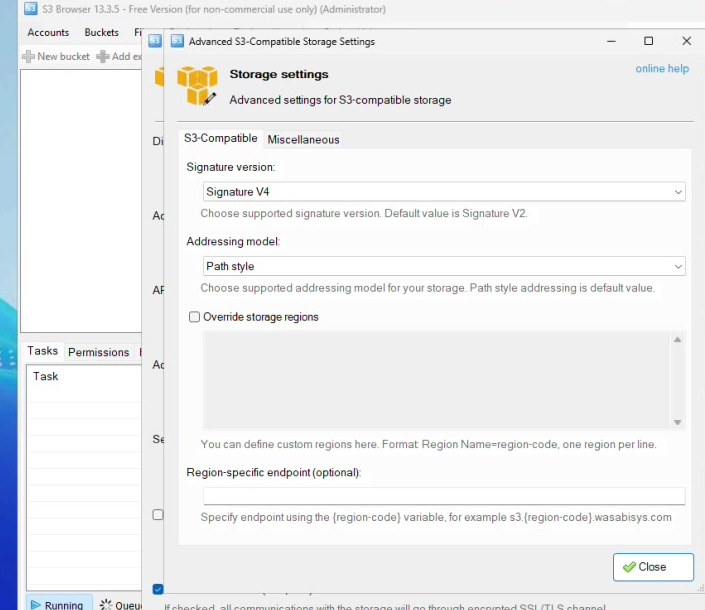Click the 'Storage settings' heading text
705x610 pixels.
279,74
